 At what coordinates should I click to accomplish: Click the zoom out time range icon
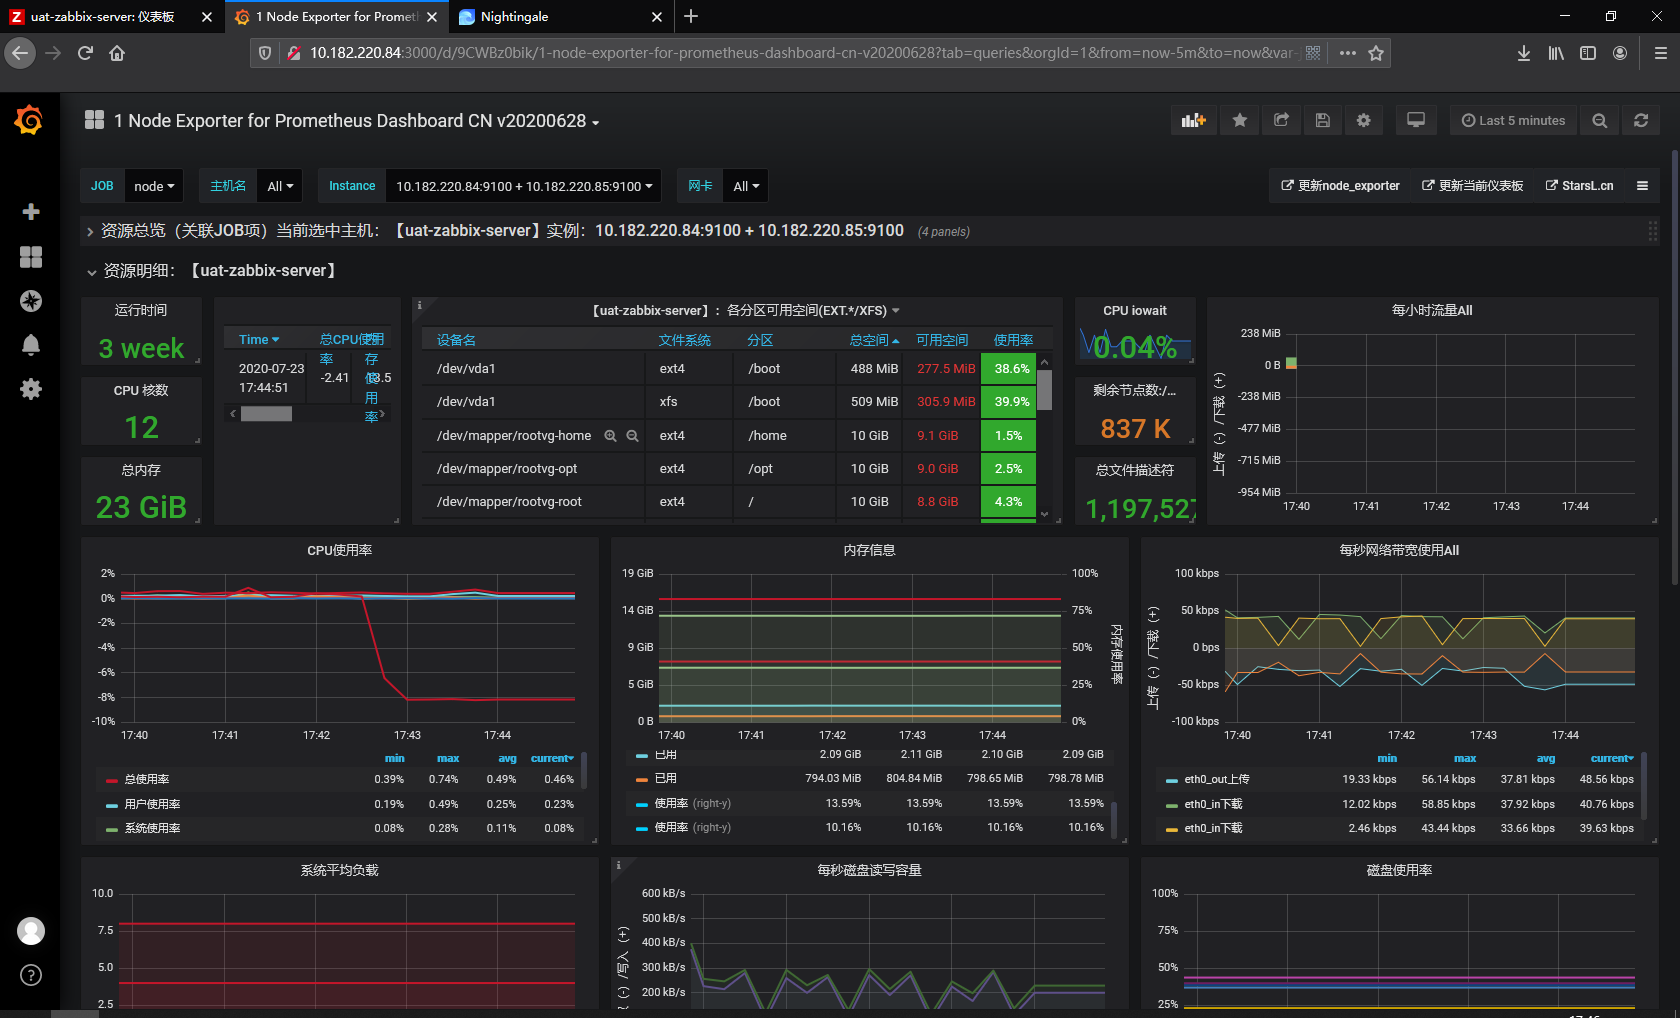1600,121
